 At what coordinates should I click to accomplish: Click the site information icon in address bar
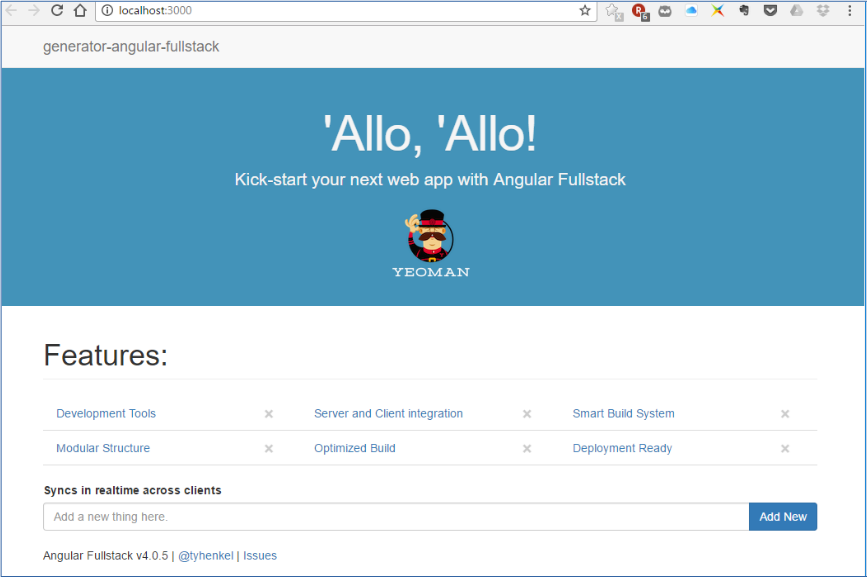[106, 11]
